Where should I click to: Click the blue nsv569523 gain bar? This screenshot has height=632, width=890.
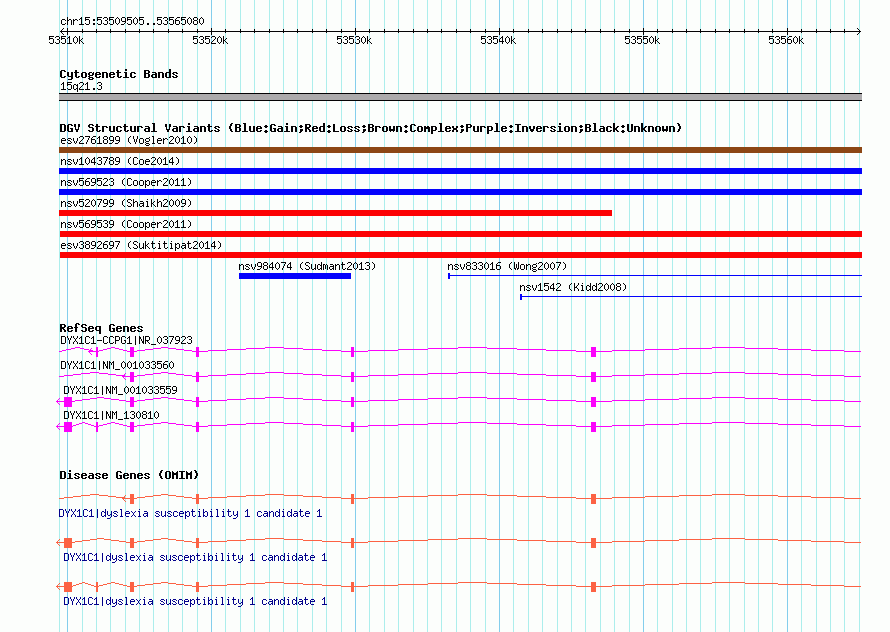click(460, 192)
